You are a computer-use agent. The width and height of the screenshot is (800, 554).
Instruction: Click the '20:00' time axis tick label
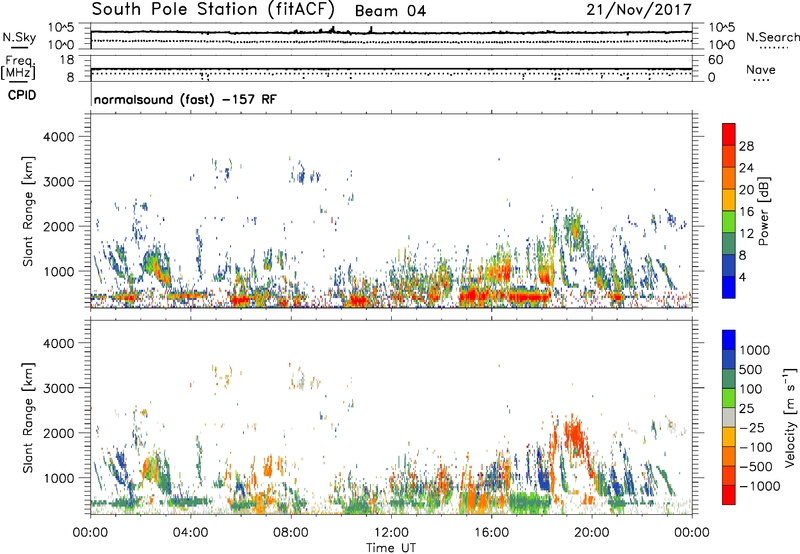pyautogui.click(x=592, y=533)
